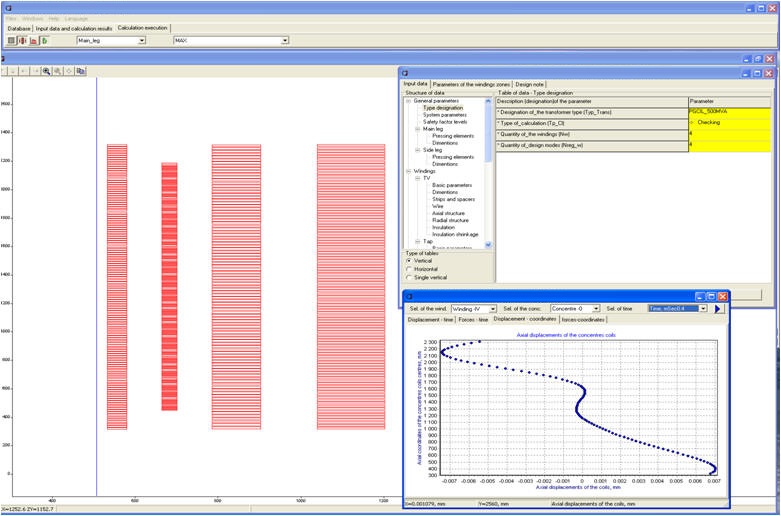Zoom in with the magnifier plus icon
Image resolution: width=781 pixels, height=516 pixels.
(46, 71)
